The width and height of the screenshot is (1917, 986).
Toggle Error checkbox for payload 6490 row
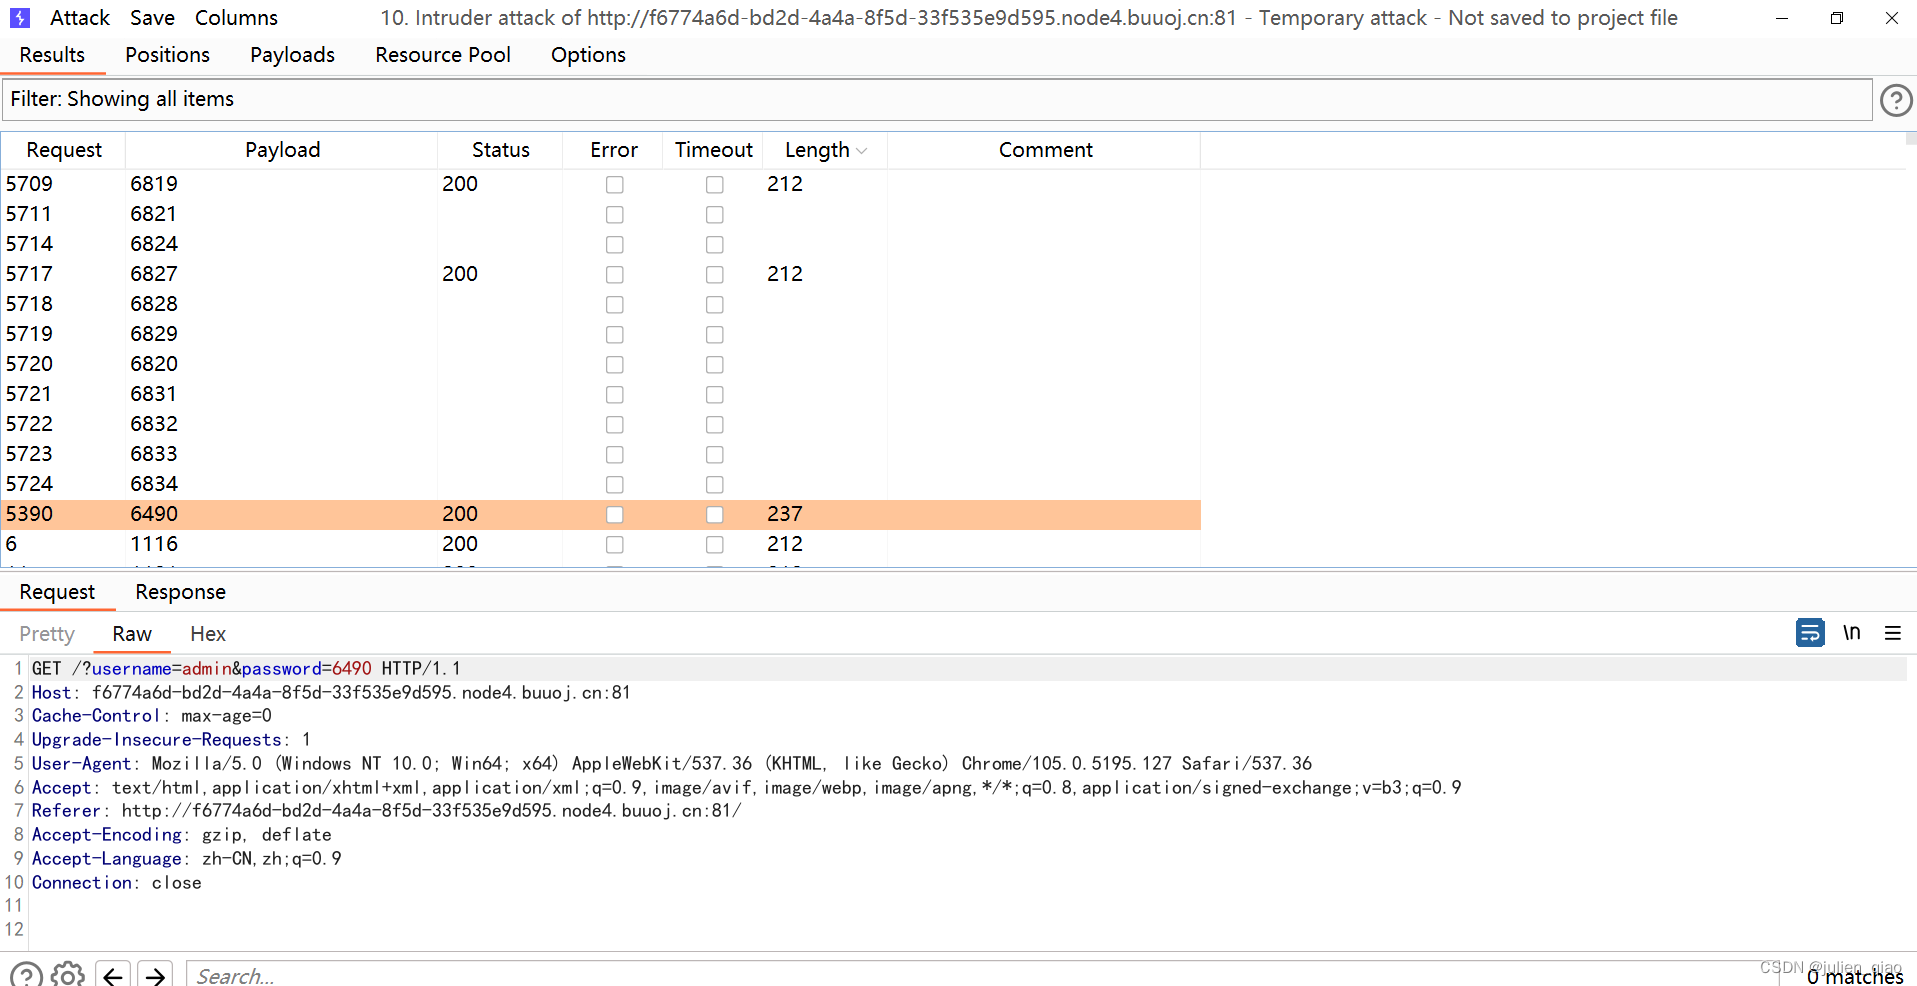(614, 515)
